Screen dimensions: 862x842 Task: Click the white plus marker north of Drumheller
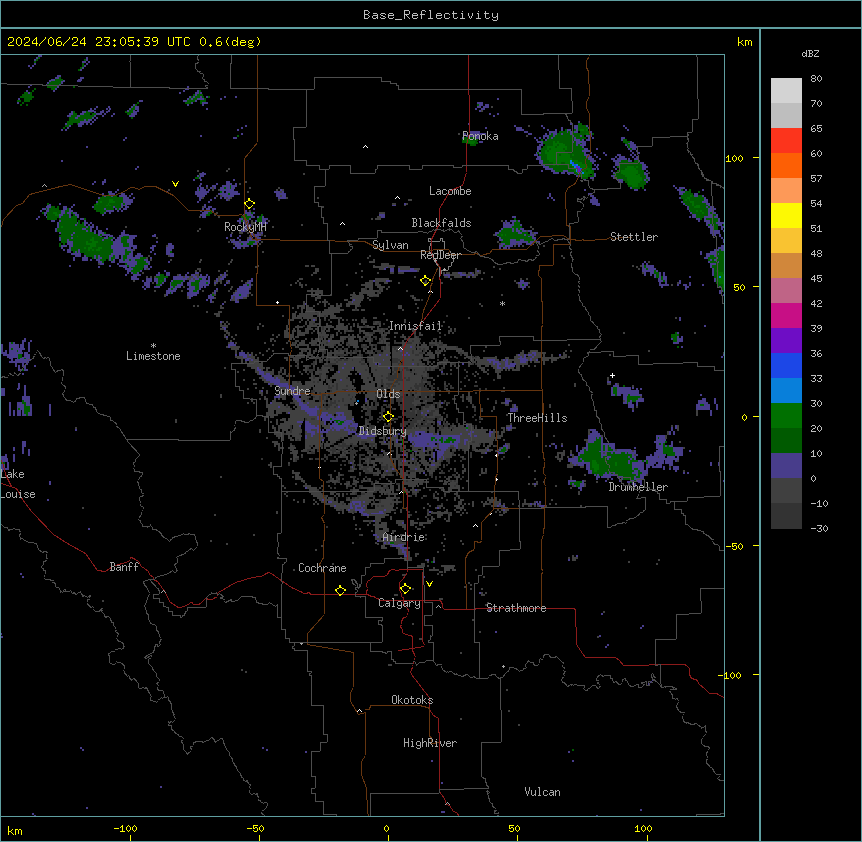pos(612,375)
